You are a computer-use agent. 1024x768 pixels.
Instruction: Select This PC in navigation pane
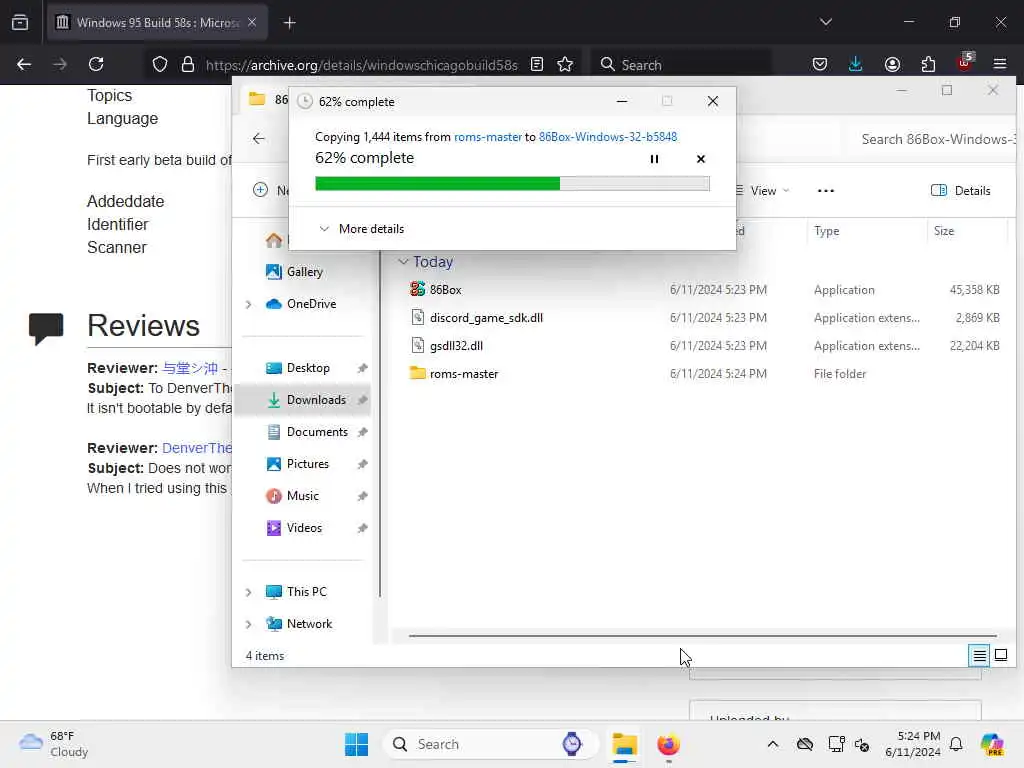306,592
